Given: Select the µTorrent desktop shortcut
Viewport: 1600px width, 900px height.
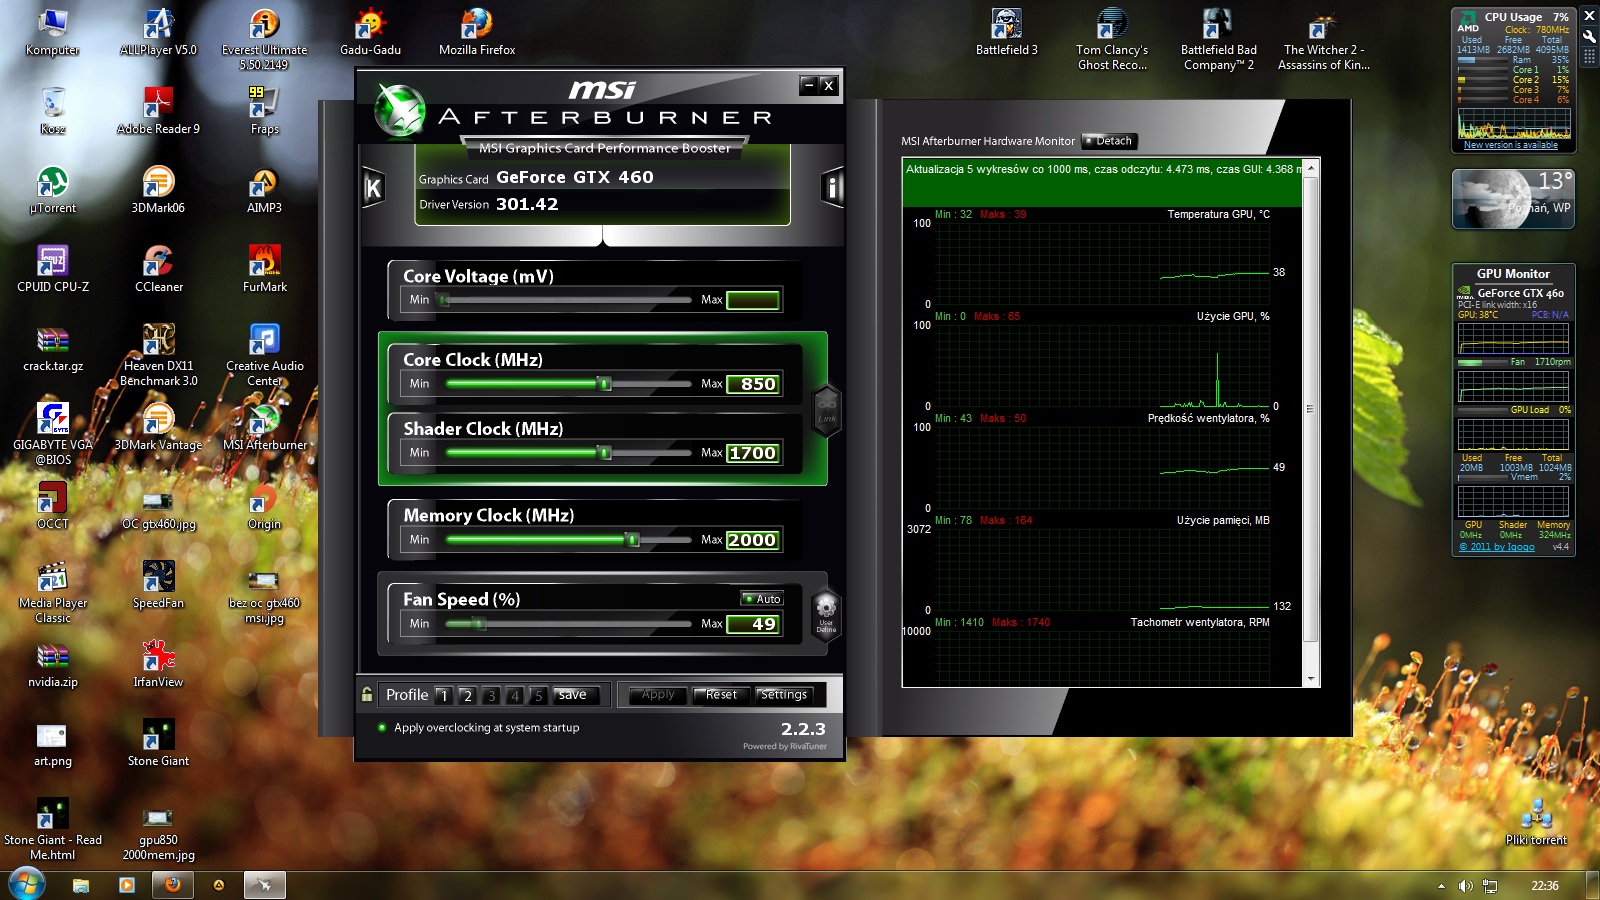Looking at the screenshot, I should 53,190.
